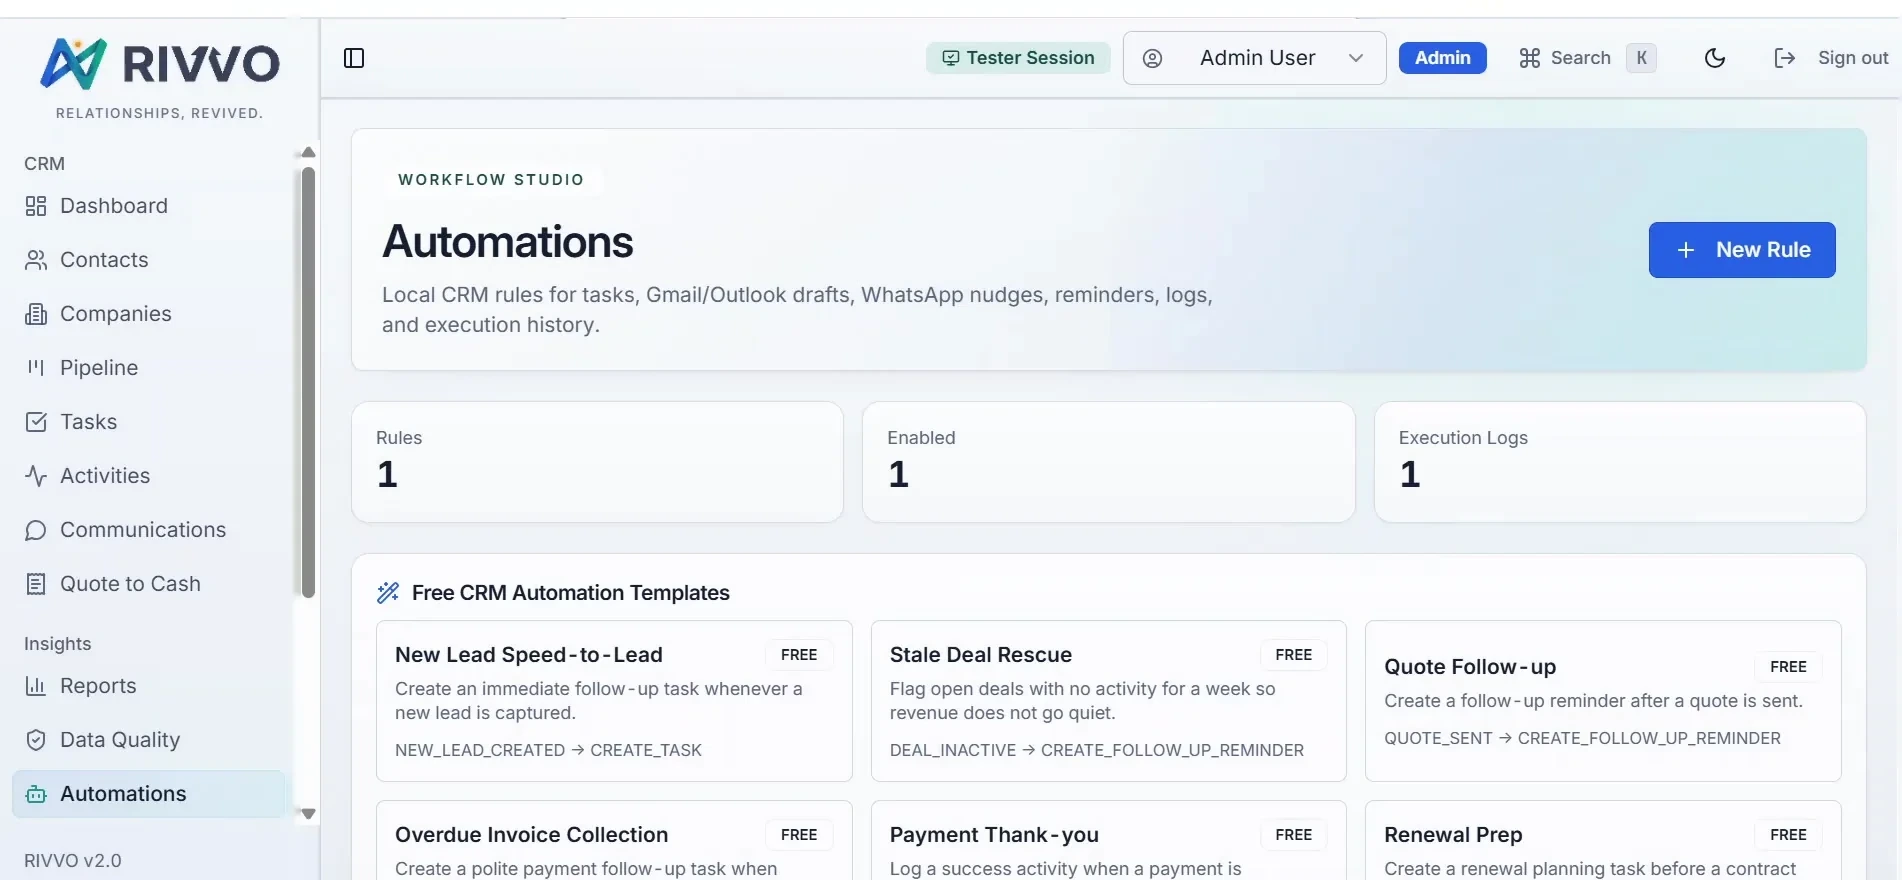Open the Admin User dropdown
The height and width of the screenshot is (880, 1902).
coord(1254,58)
